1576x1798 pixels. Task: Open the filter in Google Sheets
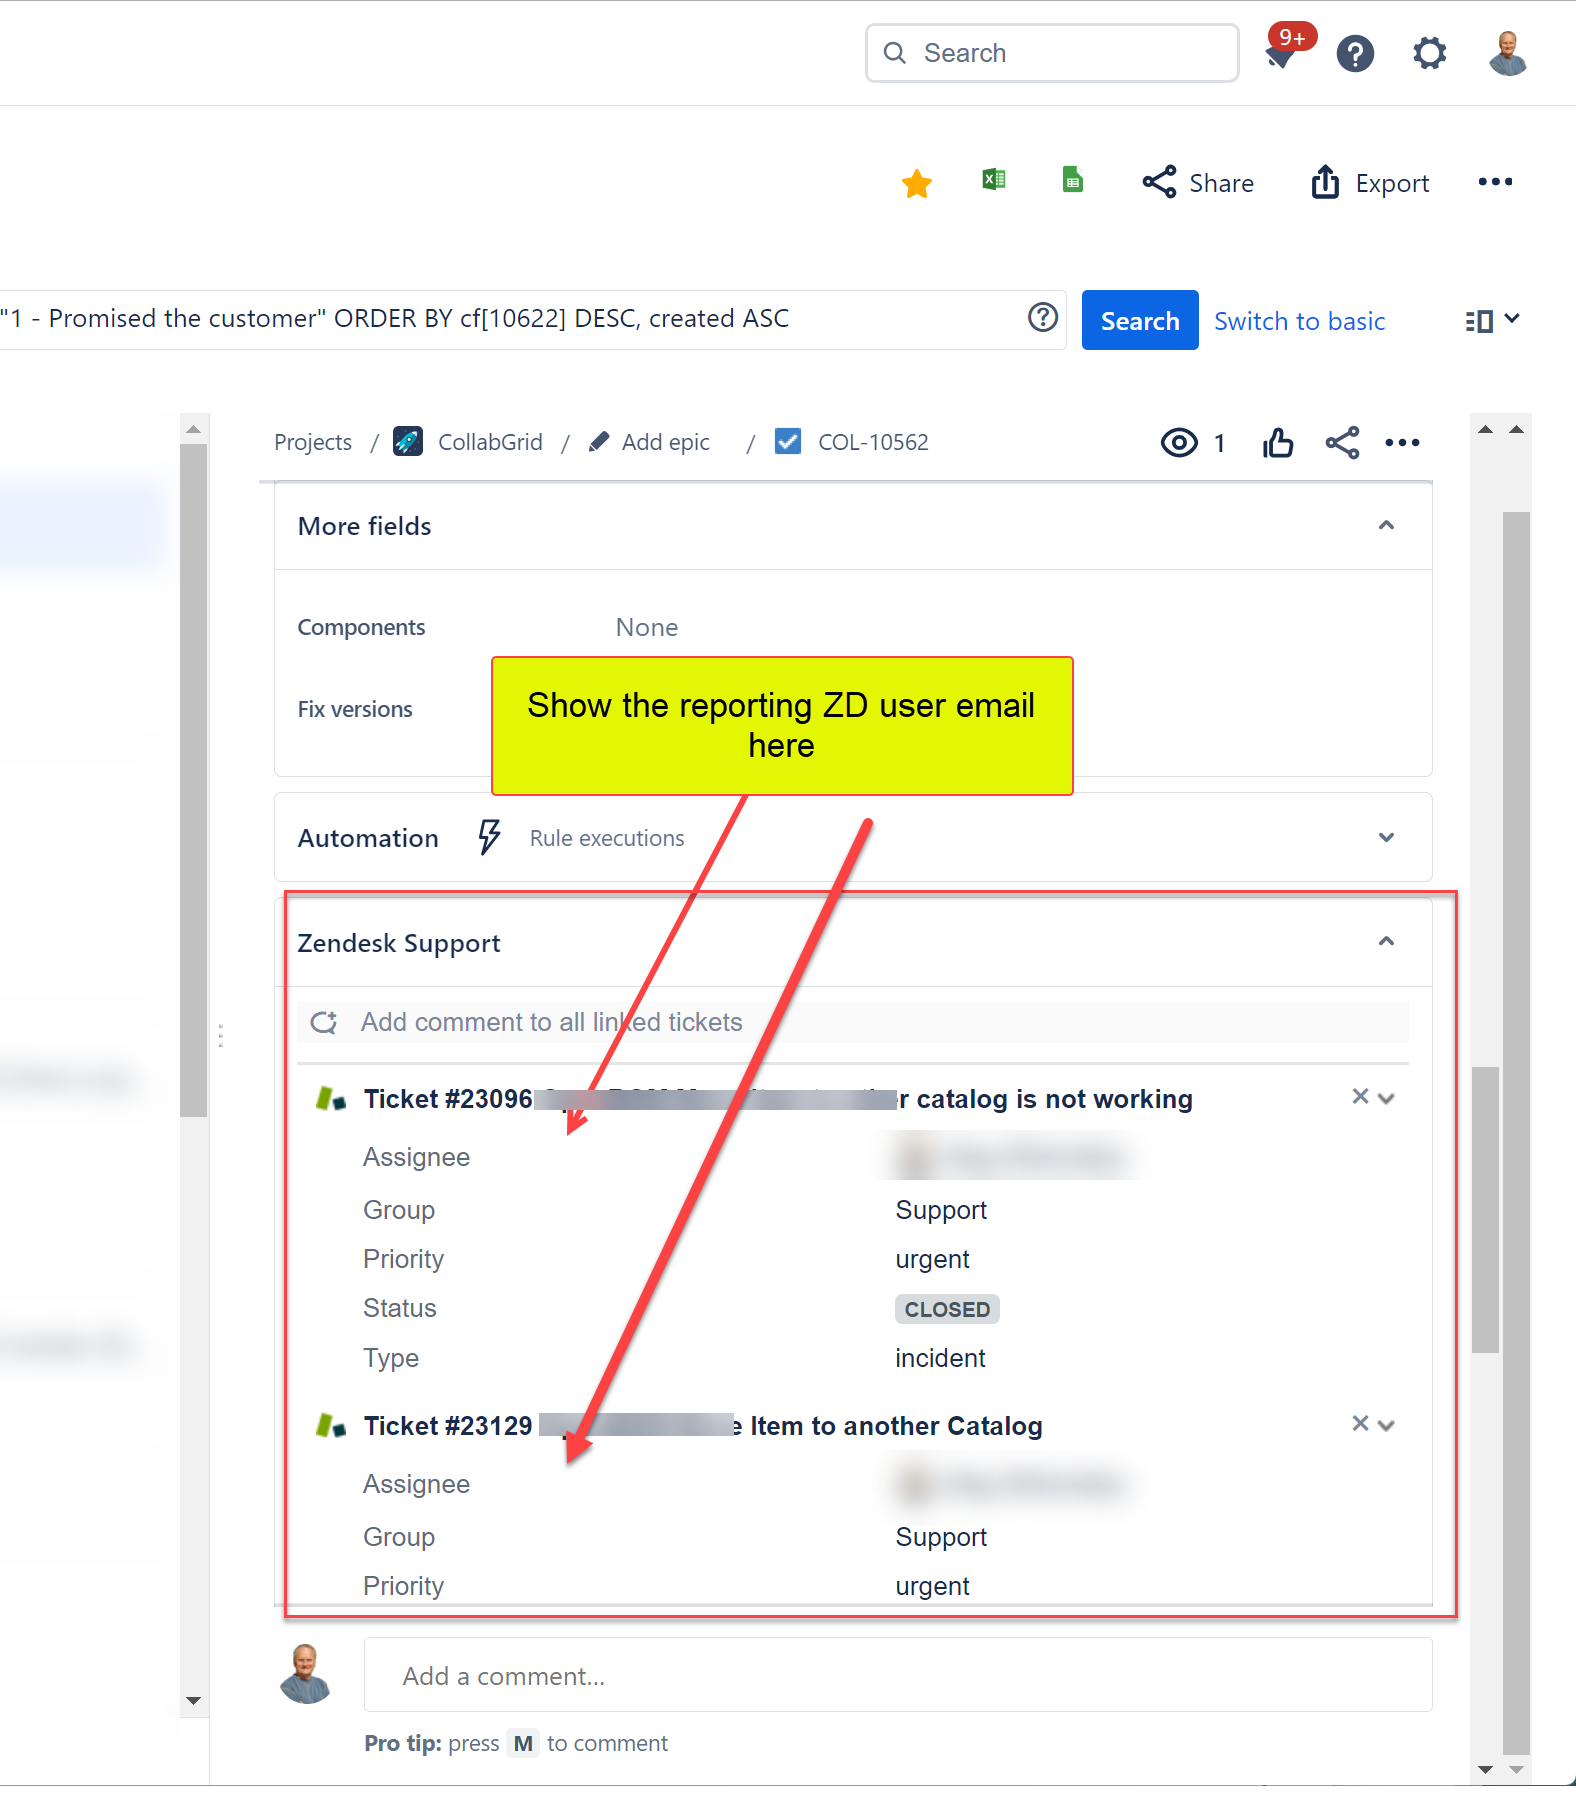(x=1072, y=180)
